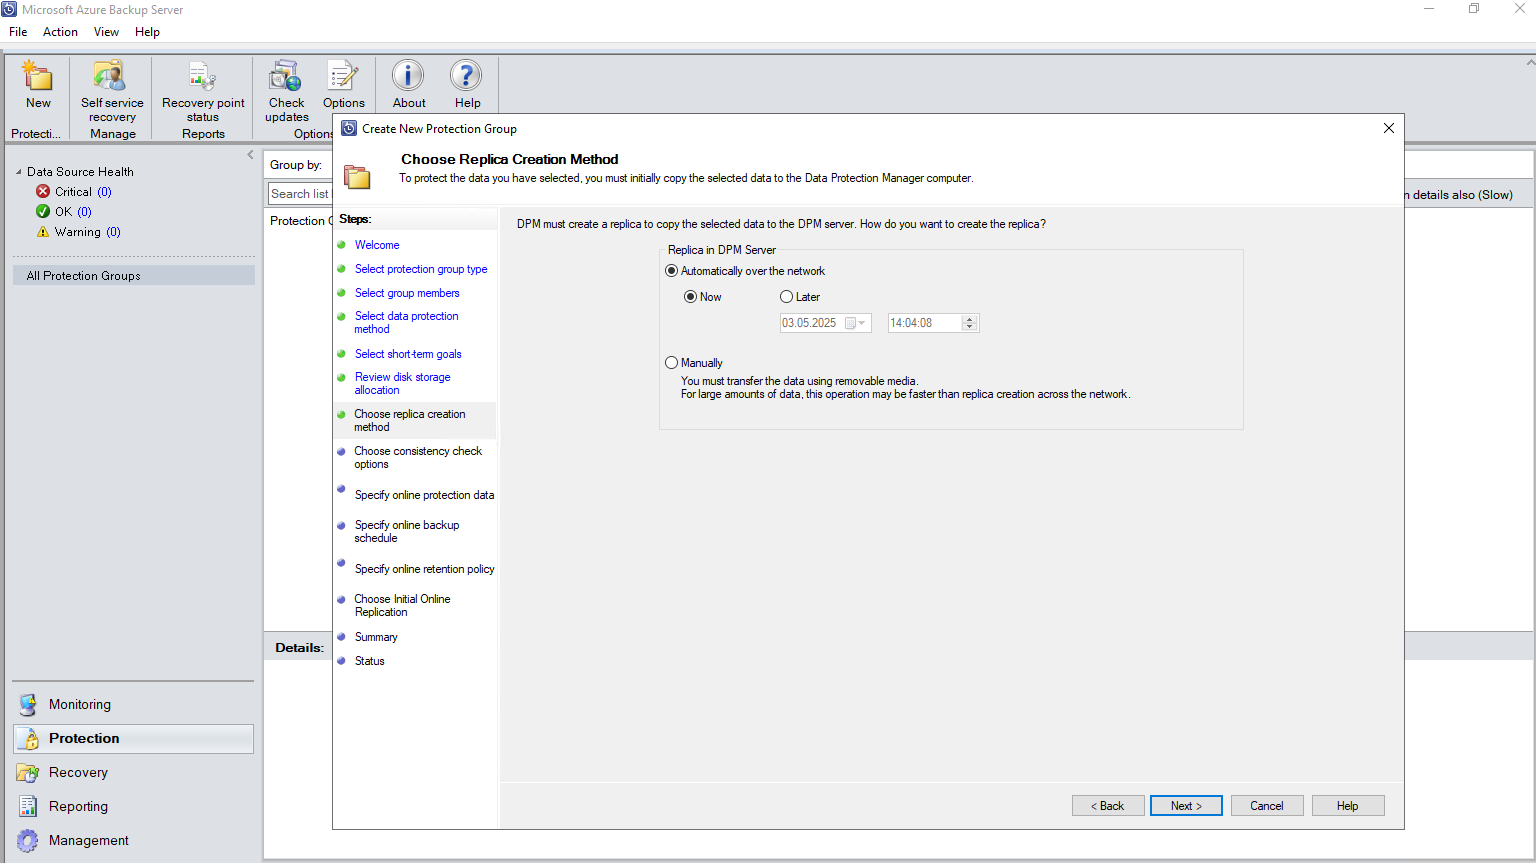Go to Select short-term goals step
Viewport: 1536px width, 863px height.
click(408, 354)
